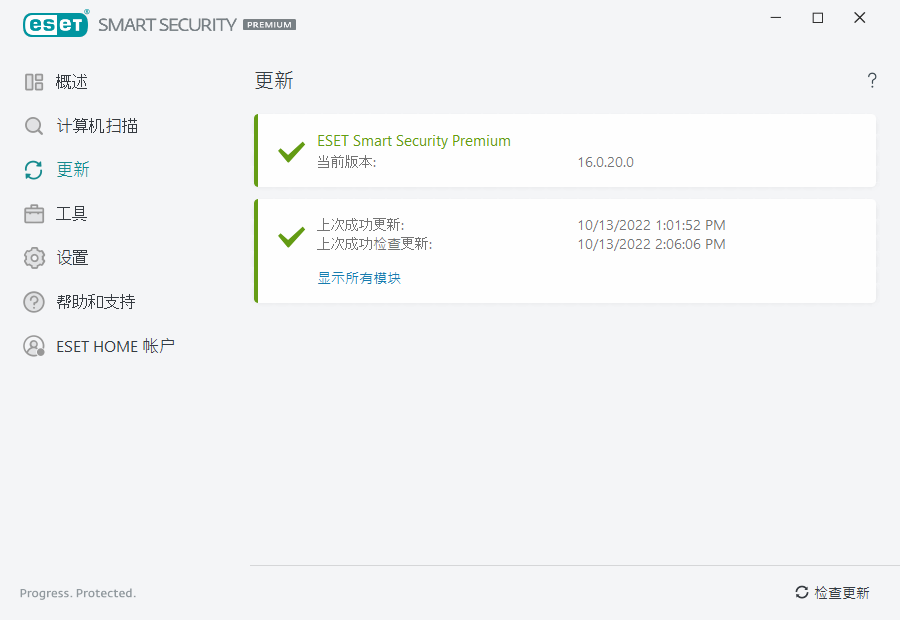Screen dimensions: 900x620
Task: Click the Computer scan magnifier icon
Action: (34, 126)
